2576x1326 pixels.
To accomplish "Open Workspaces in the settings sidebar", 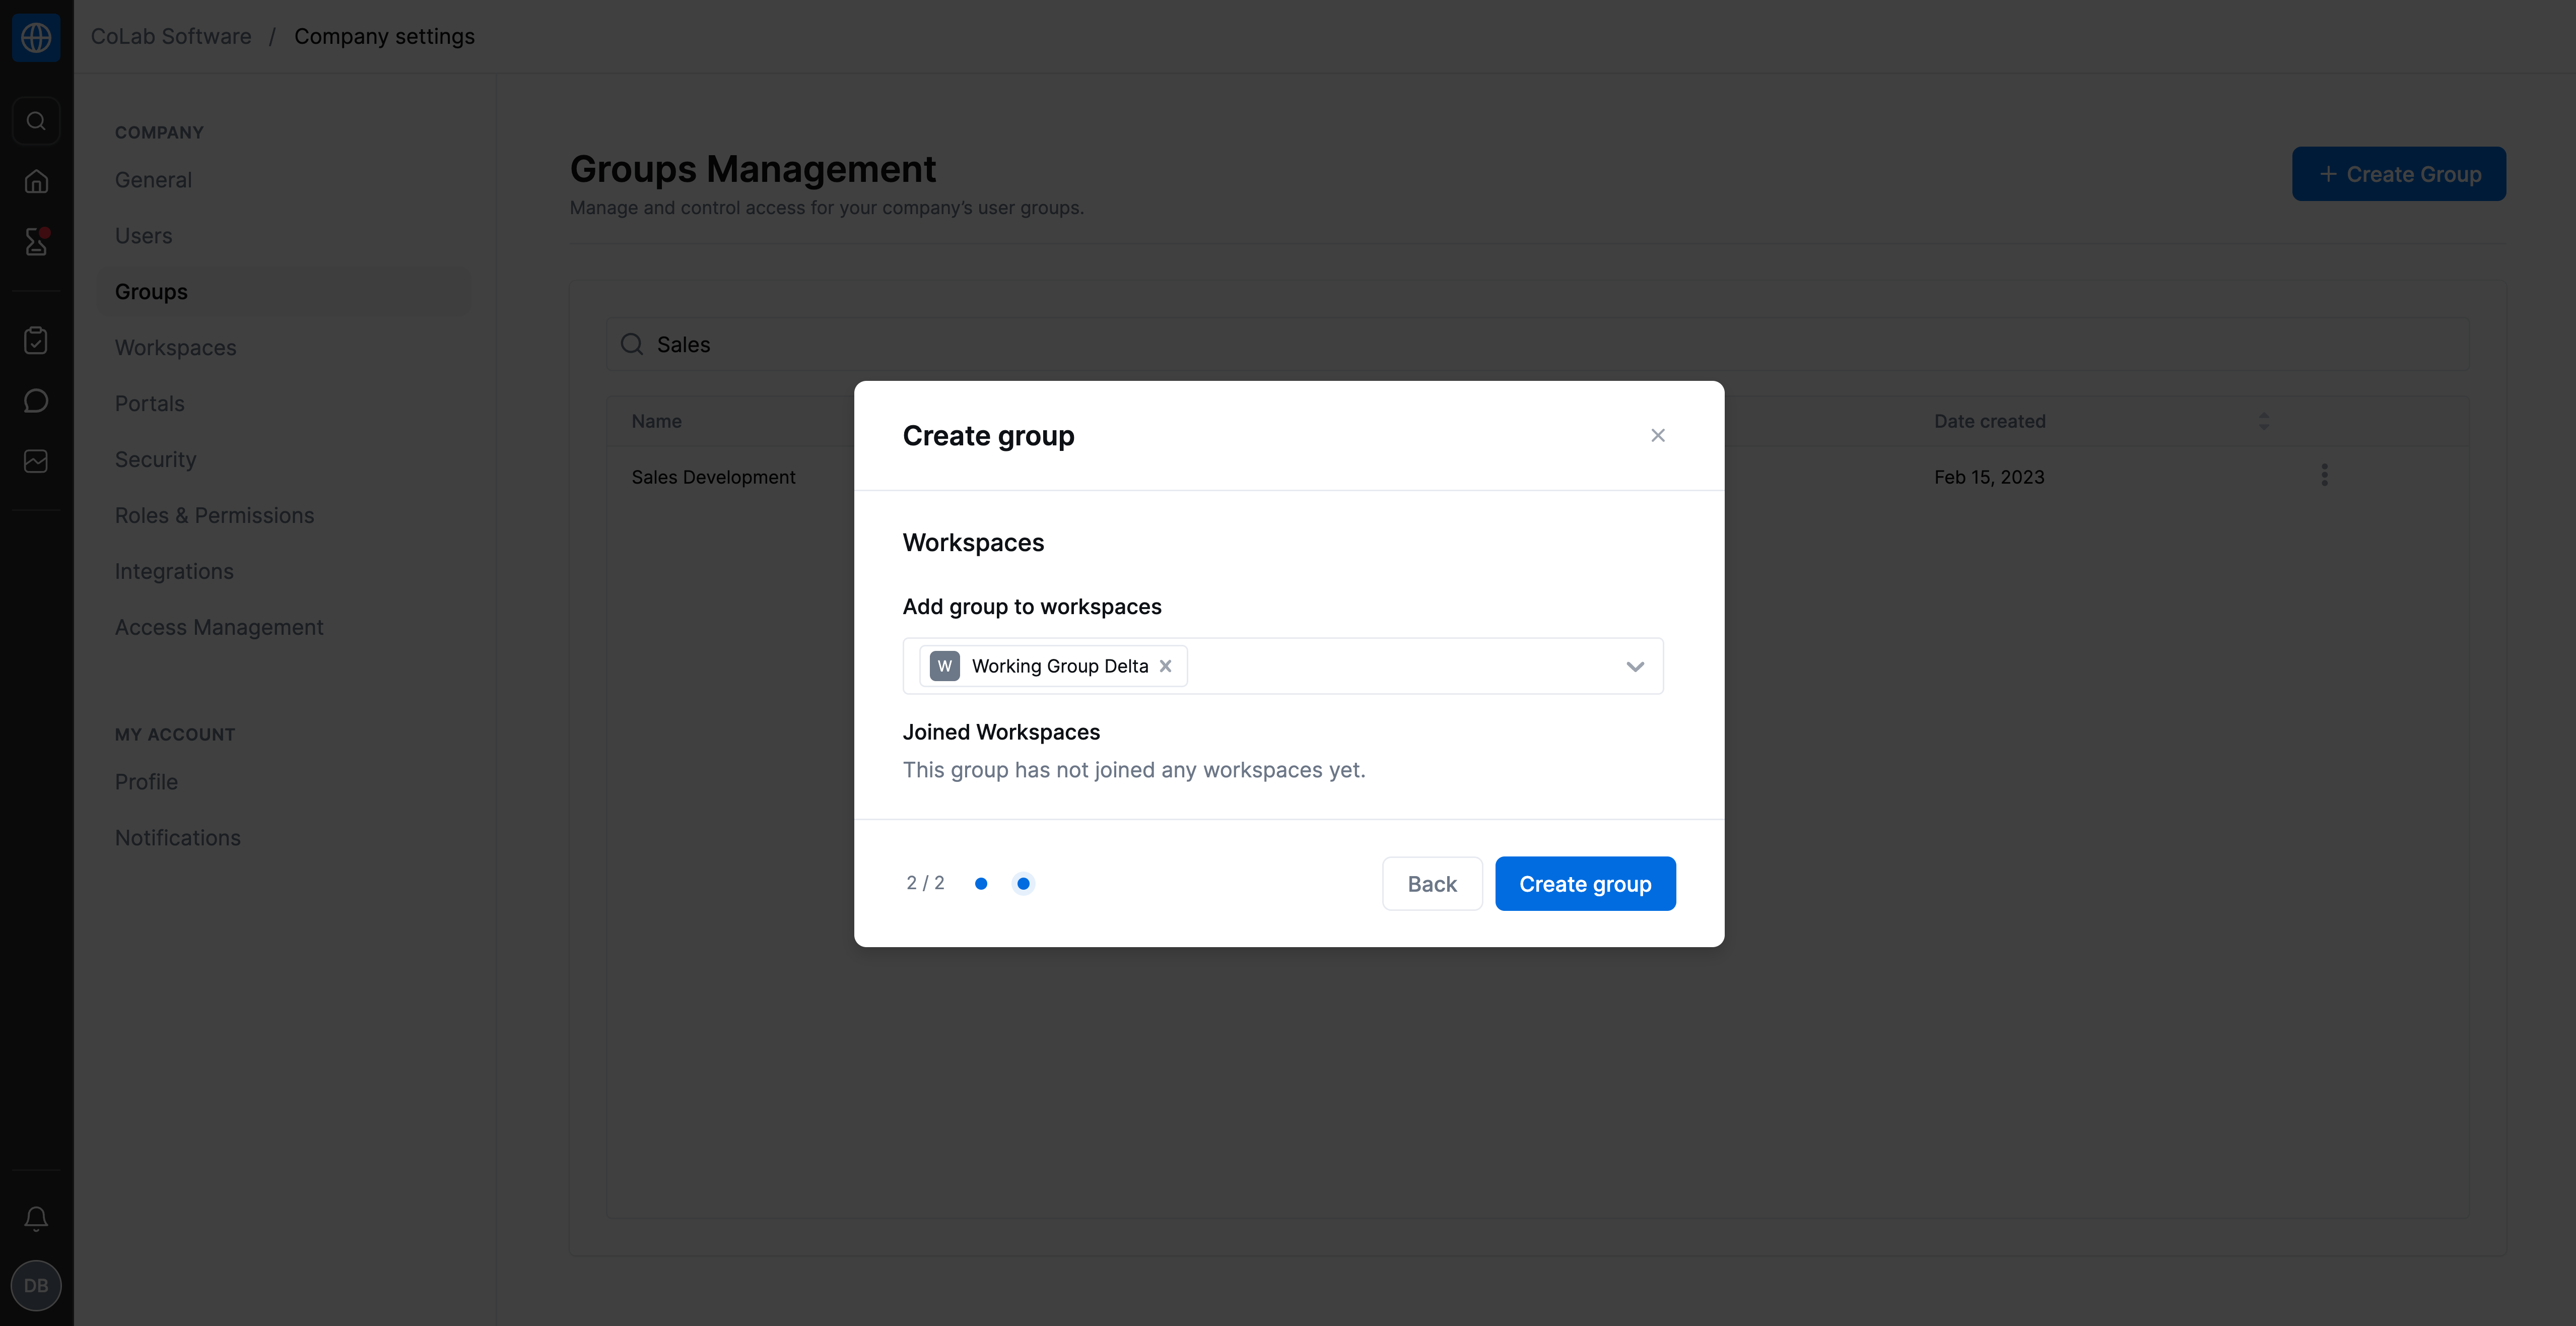I will tap(175, 348).
